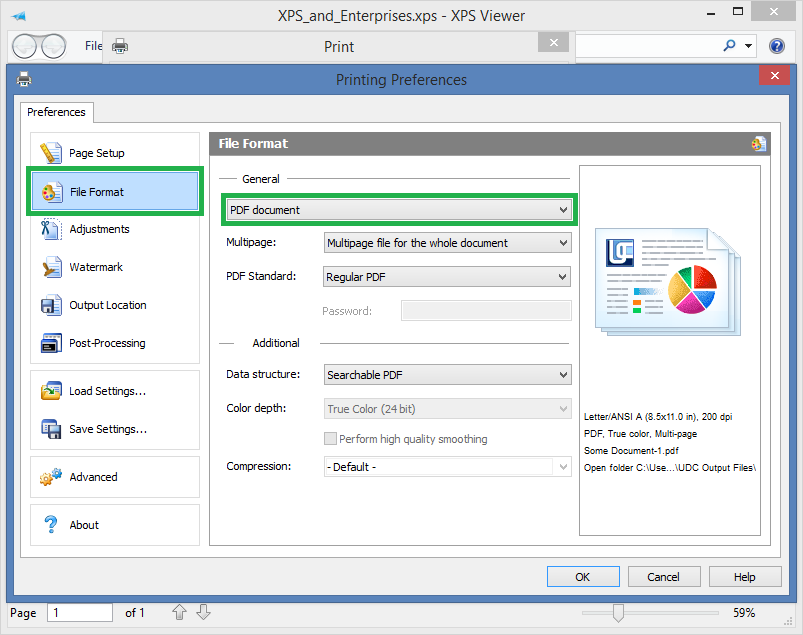Image resolution: width=803 pixels, height=635 pixels.
Task: Click the document preview thumbnail
Action: 668,282
